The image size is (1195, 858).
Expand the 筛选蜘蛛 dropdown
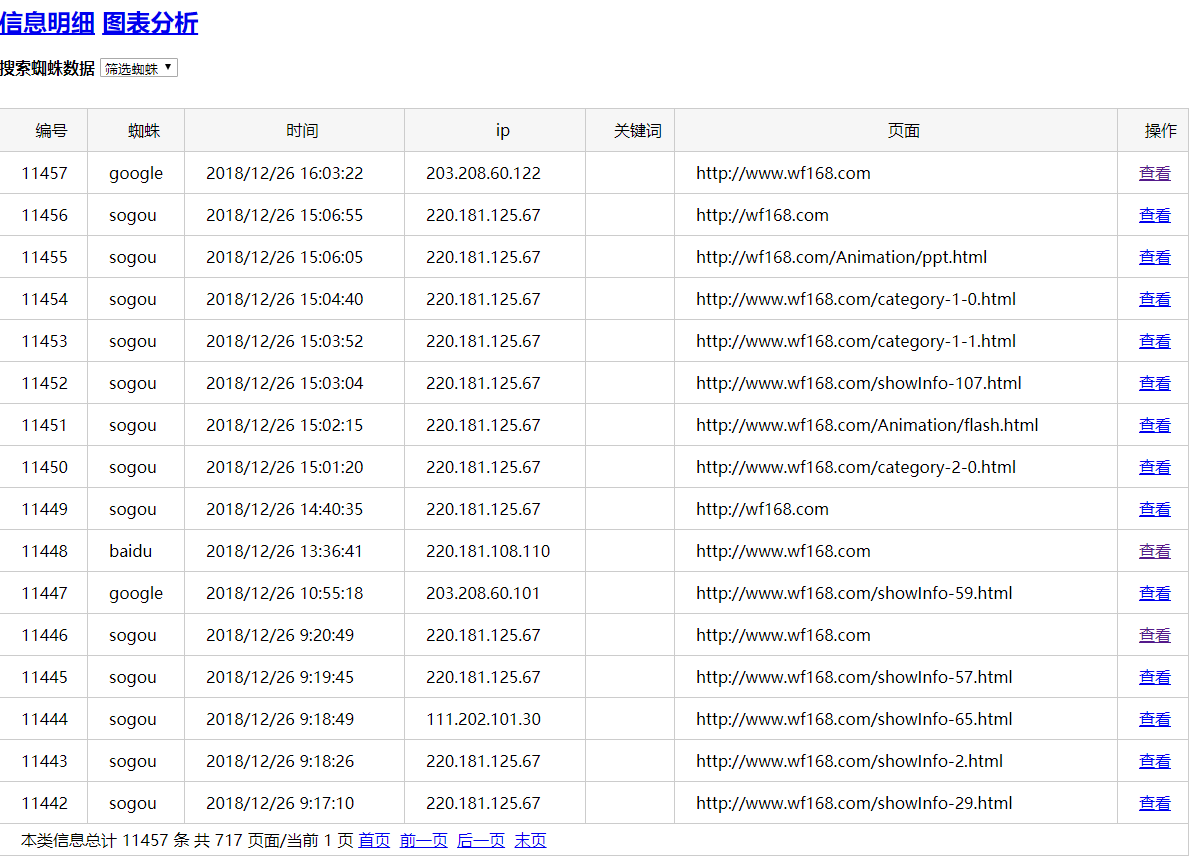pyautogui.click(x=139, y=68)
